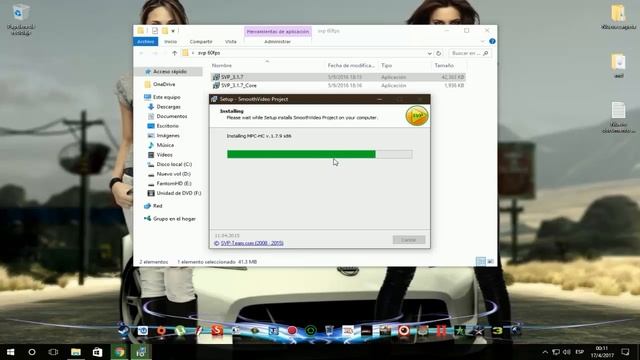Viewport: 640px width, 360px height.
Task: Open Imágenes in navigation pane
Action: (x=168, y=136)
